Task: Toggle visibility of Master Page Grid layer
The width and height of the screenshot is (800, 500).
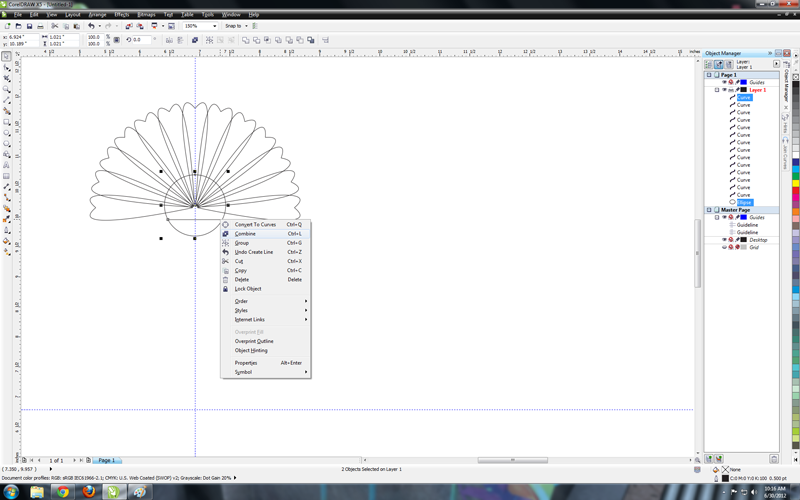Action: [x=725, y=247]
